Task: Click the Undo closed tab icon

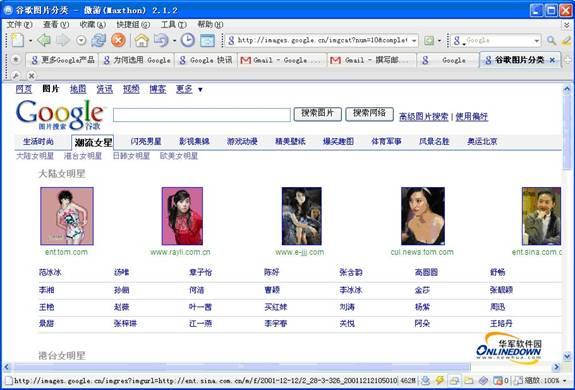Action: coord(161,40)
